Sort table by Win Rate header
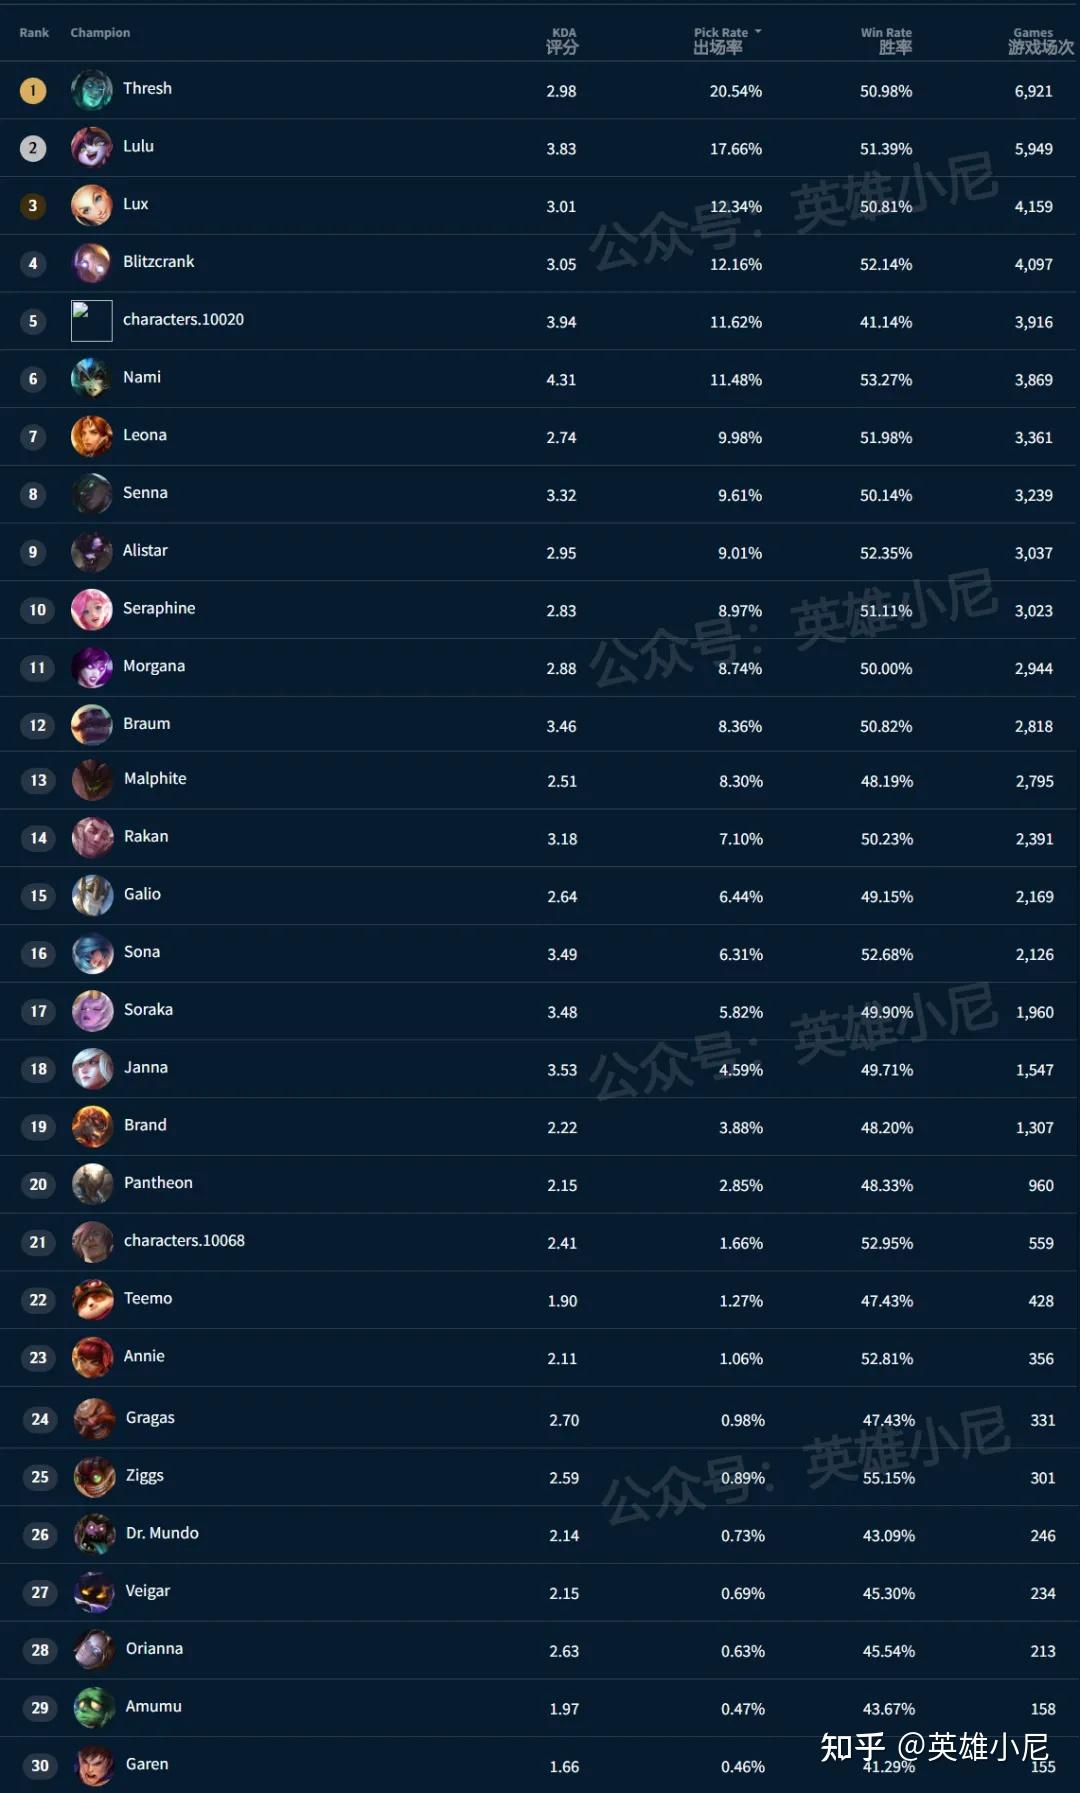This screenshot has height=1793, width=1080. coord(887,40)
